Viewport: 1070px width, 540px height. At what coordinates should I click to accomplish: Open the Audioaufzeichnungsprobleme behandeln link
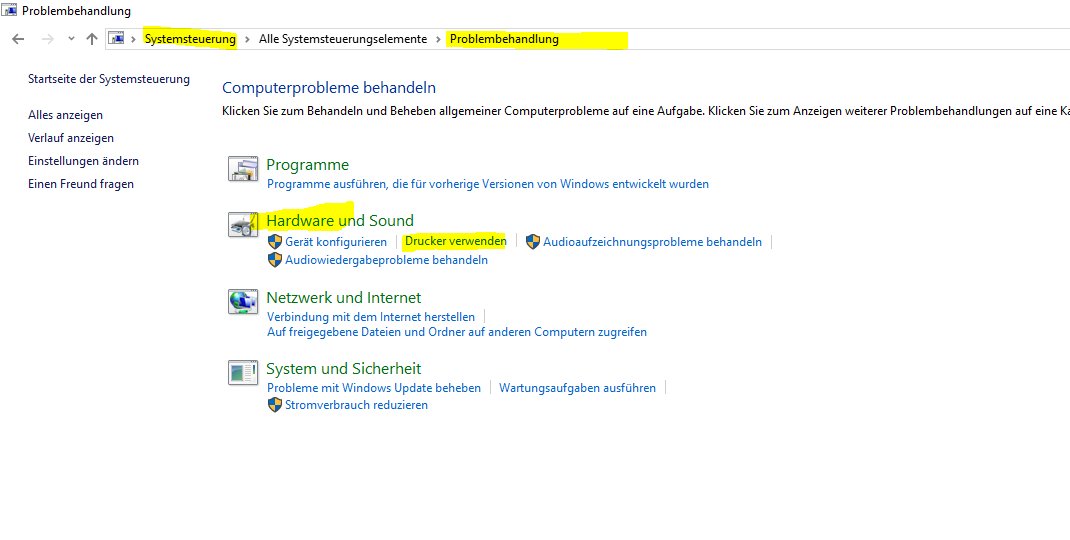652,242
